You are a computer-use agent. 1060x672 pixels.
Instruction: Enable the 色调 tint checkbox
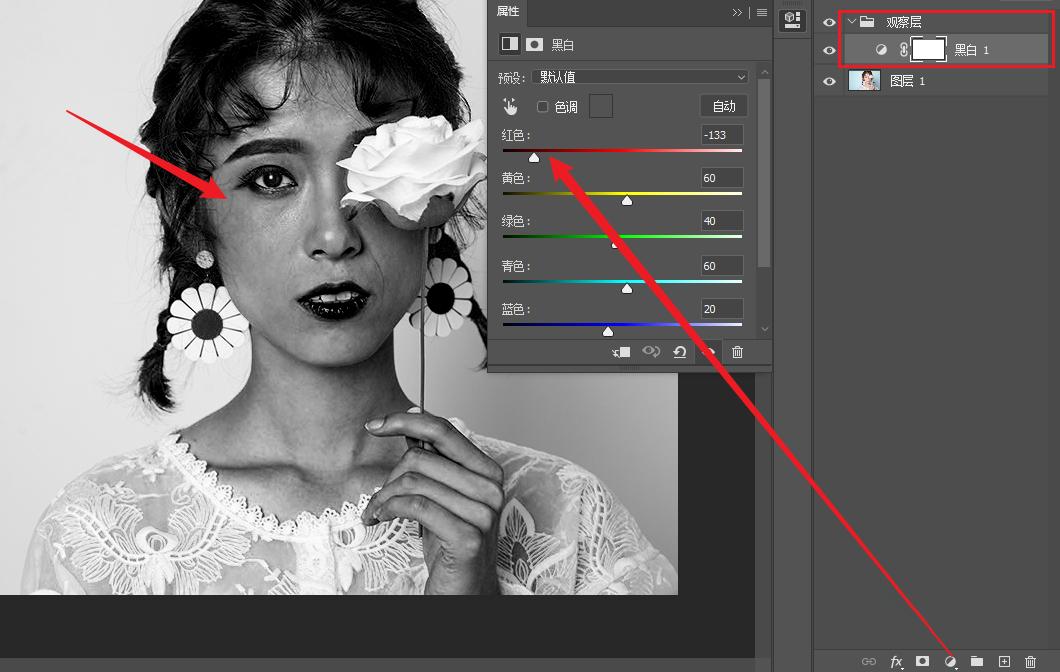(x=543, y=107)
